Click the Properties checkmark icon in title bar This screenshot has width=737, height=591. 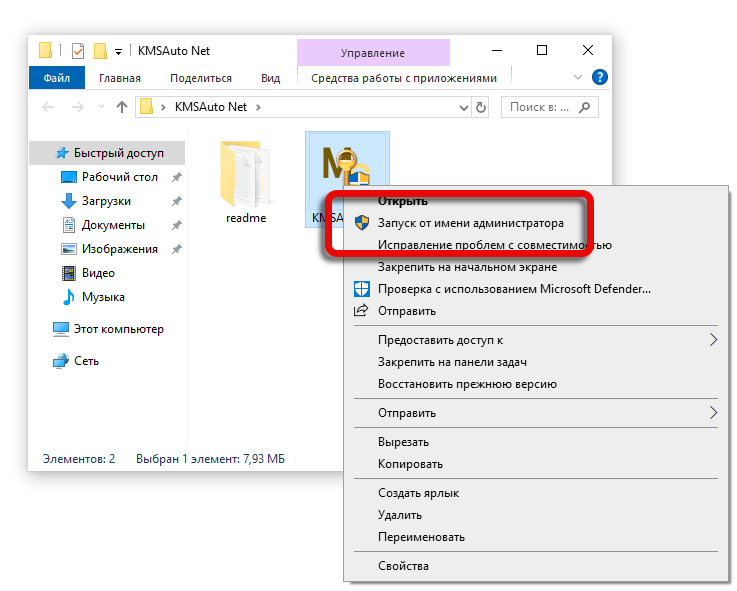tap(78, 51)
